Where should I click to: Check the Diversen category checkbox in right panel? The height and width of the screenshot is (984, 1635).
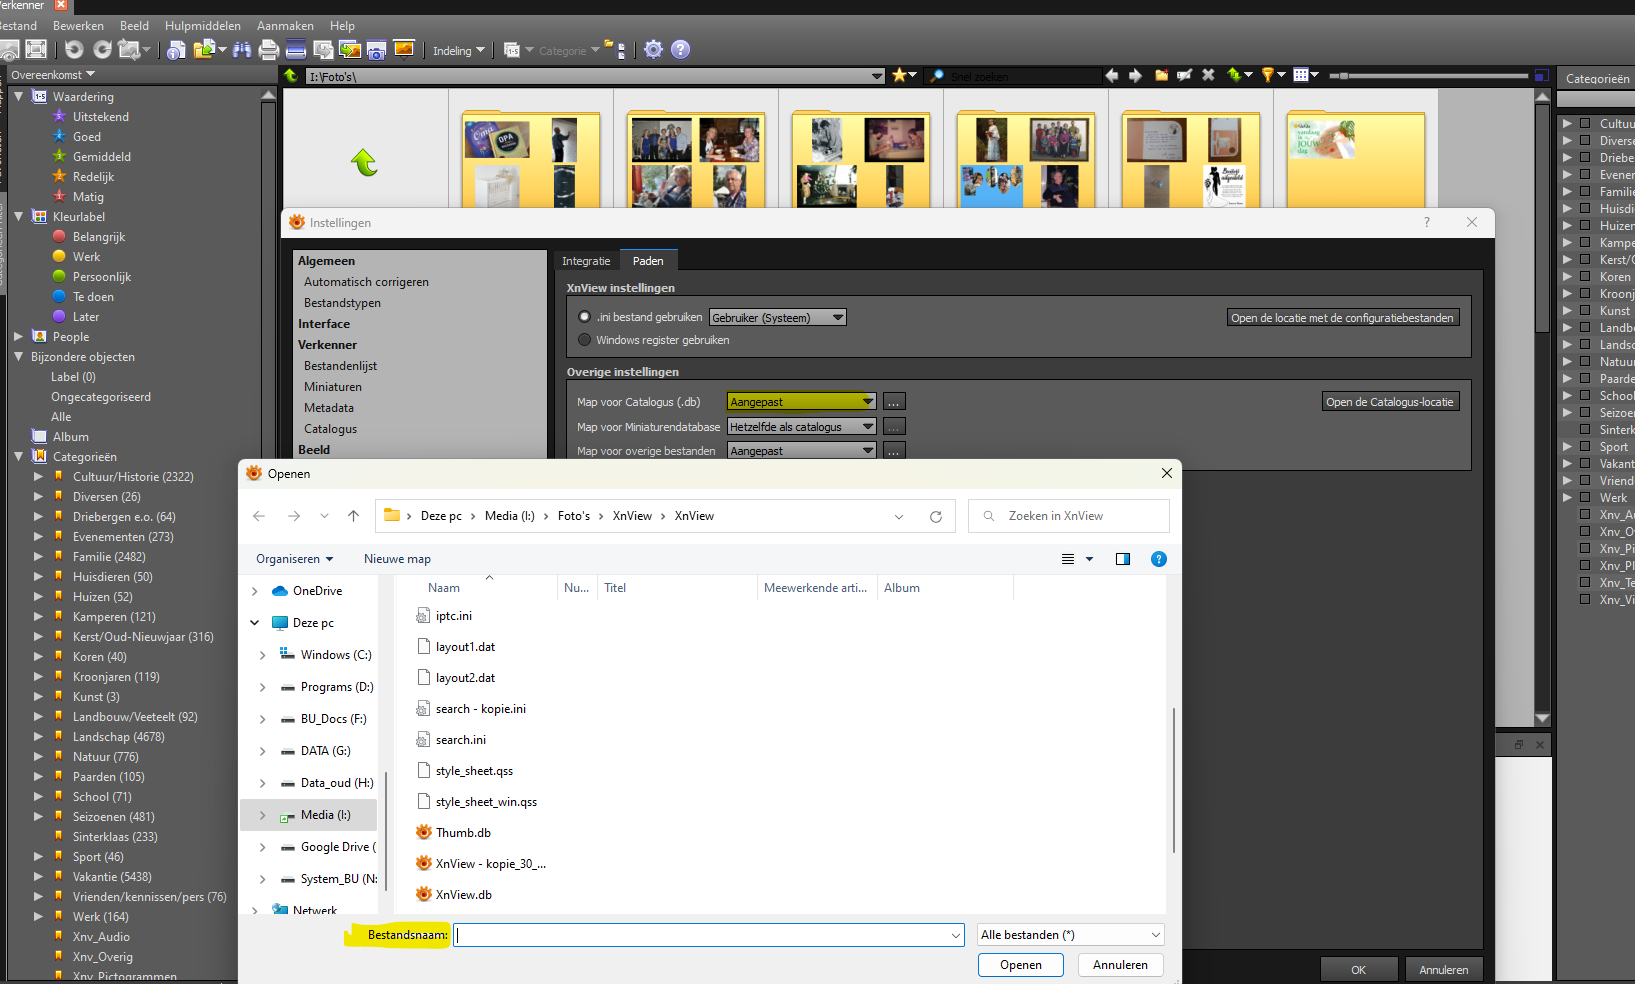click(x=1585, y=141)
